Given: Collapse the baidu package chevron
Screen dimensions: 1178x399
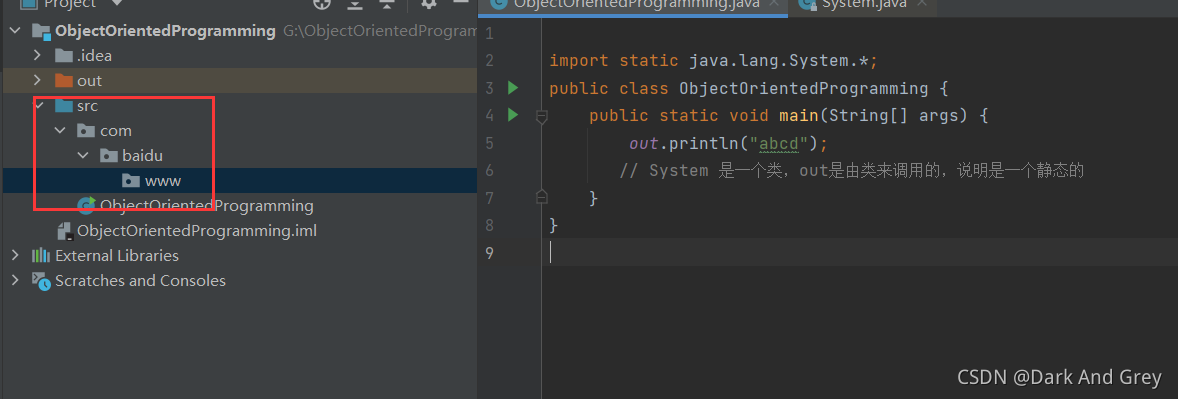Looking at the screenshot, I should click(x=83, y=156).
